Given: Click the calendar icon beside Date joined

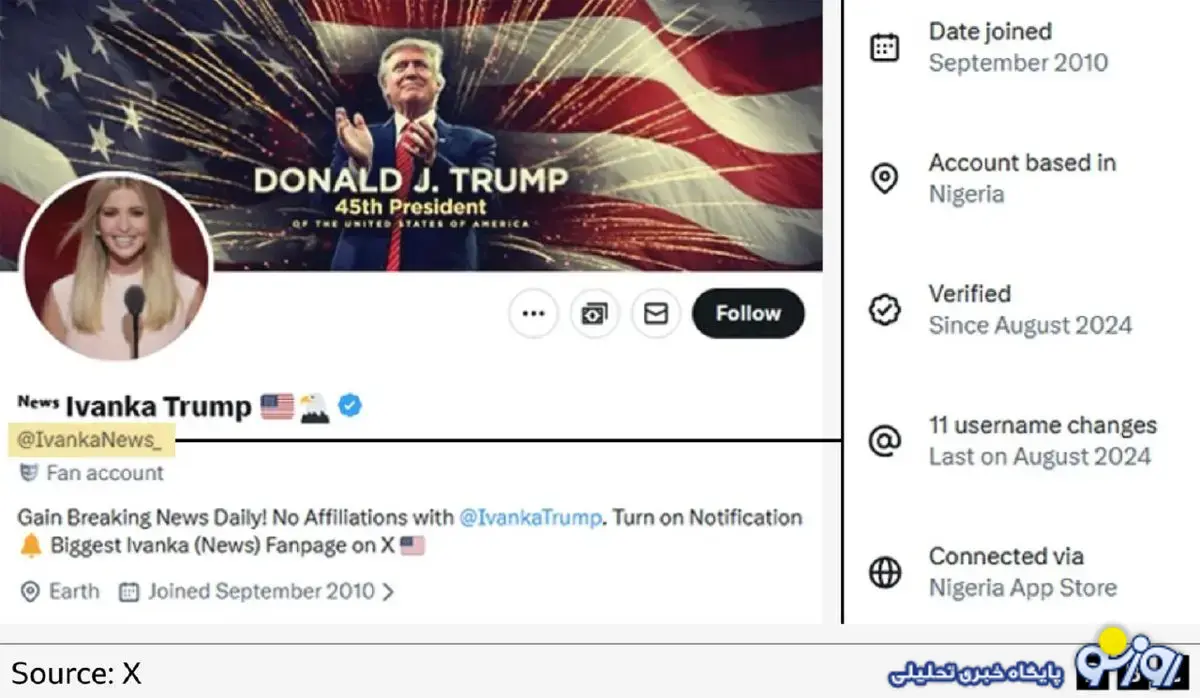Looking at the screenshot, I should [884, 47].
